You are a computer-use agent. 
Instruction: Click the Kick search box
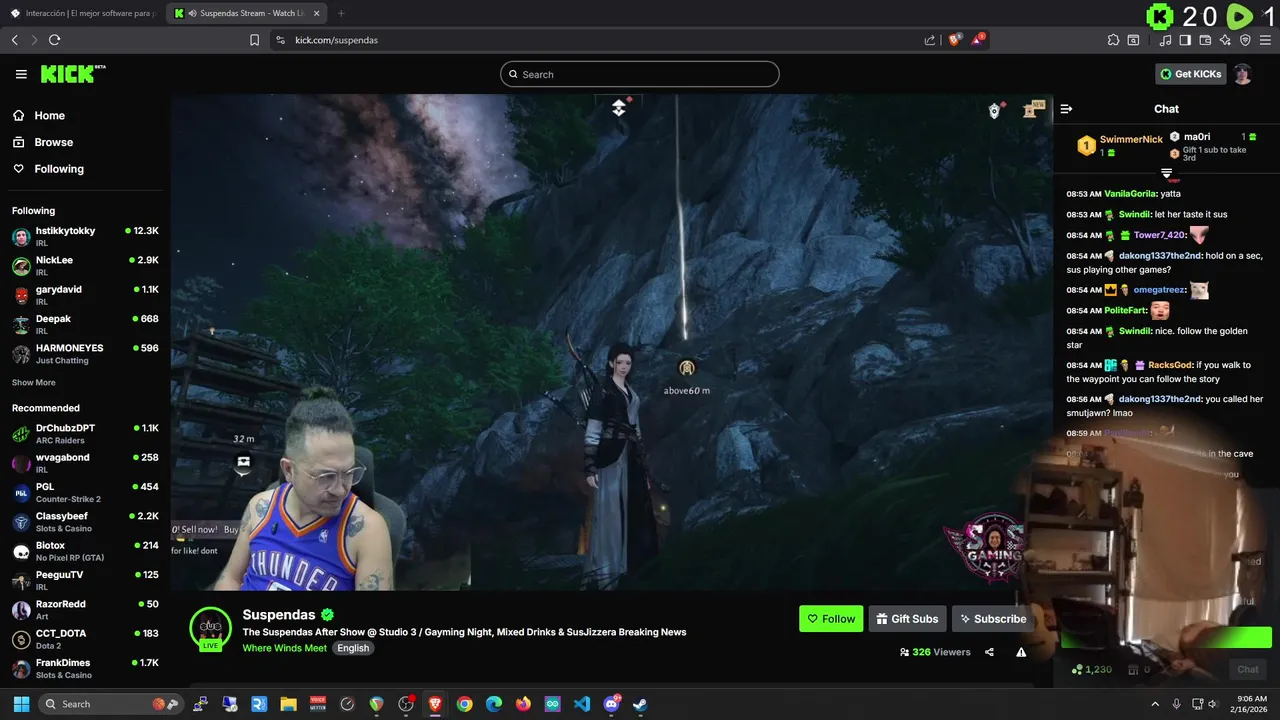[640, 74]
